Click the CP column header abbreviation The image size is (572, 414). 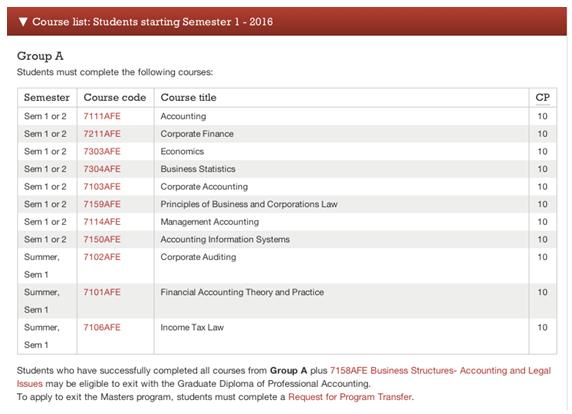click(542, 97)
